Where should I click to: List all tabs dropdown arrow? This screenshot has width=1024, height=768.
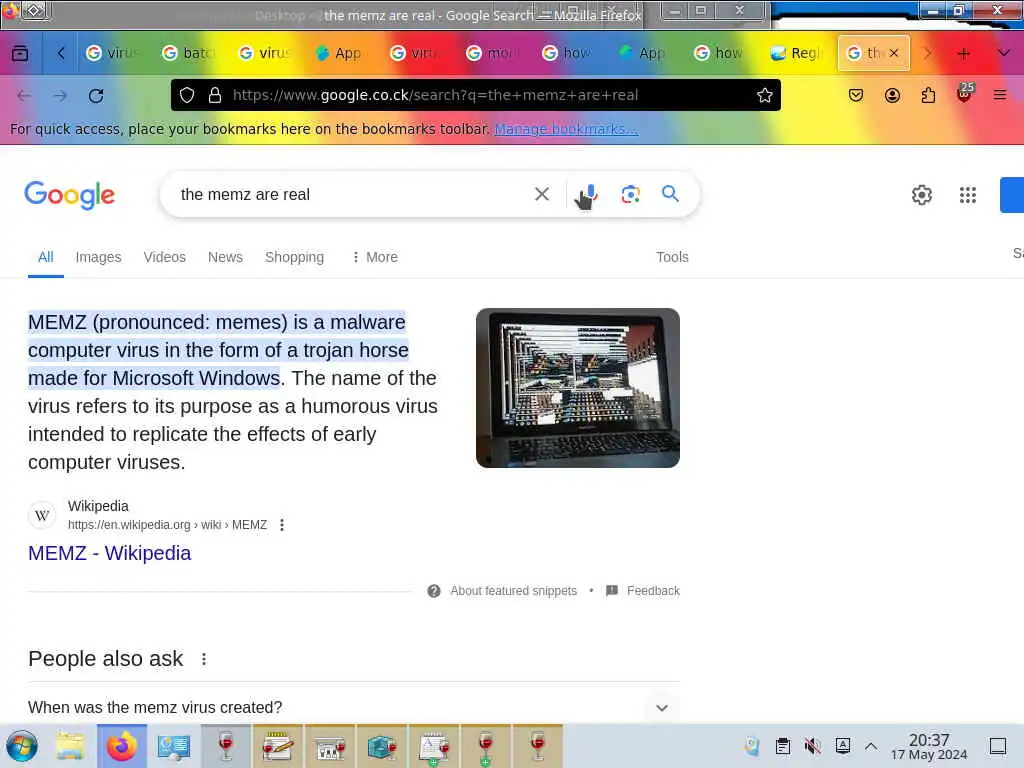(x=1004, y=53)
